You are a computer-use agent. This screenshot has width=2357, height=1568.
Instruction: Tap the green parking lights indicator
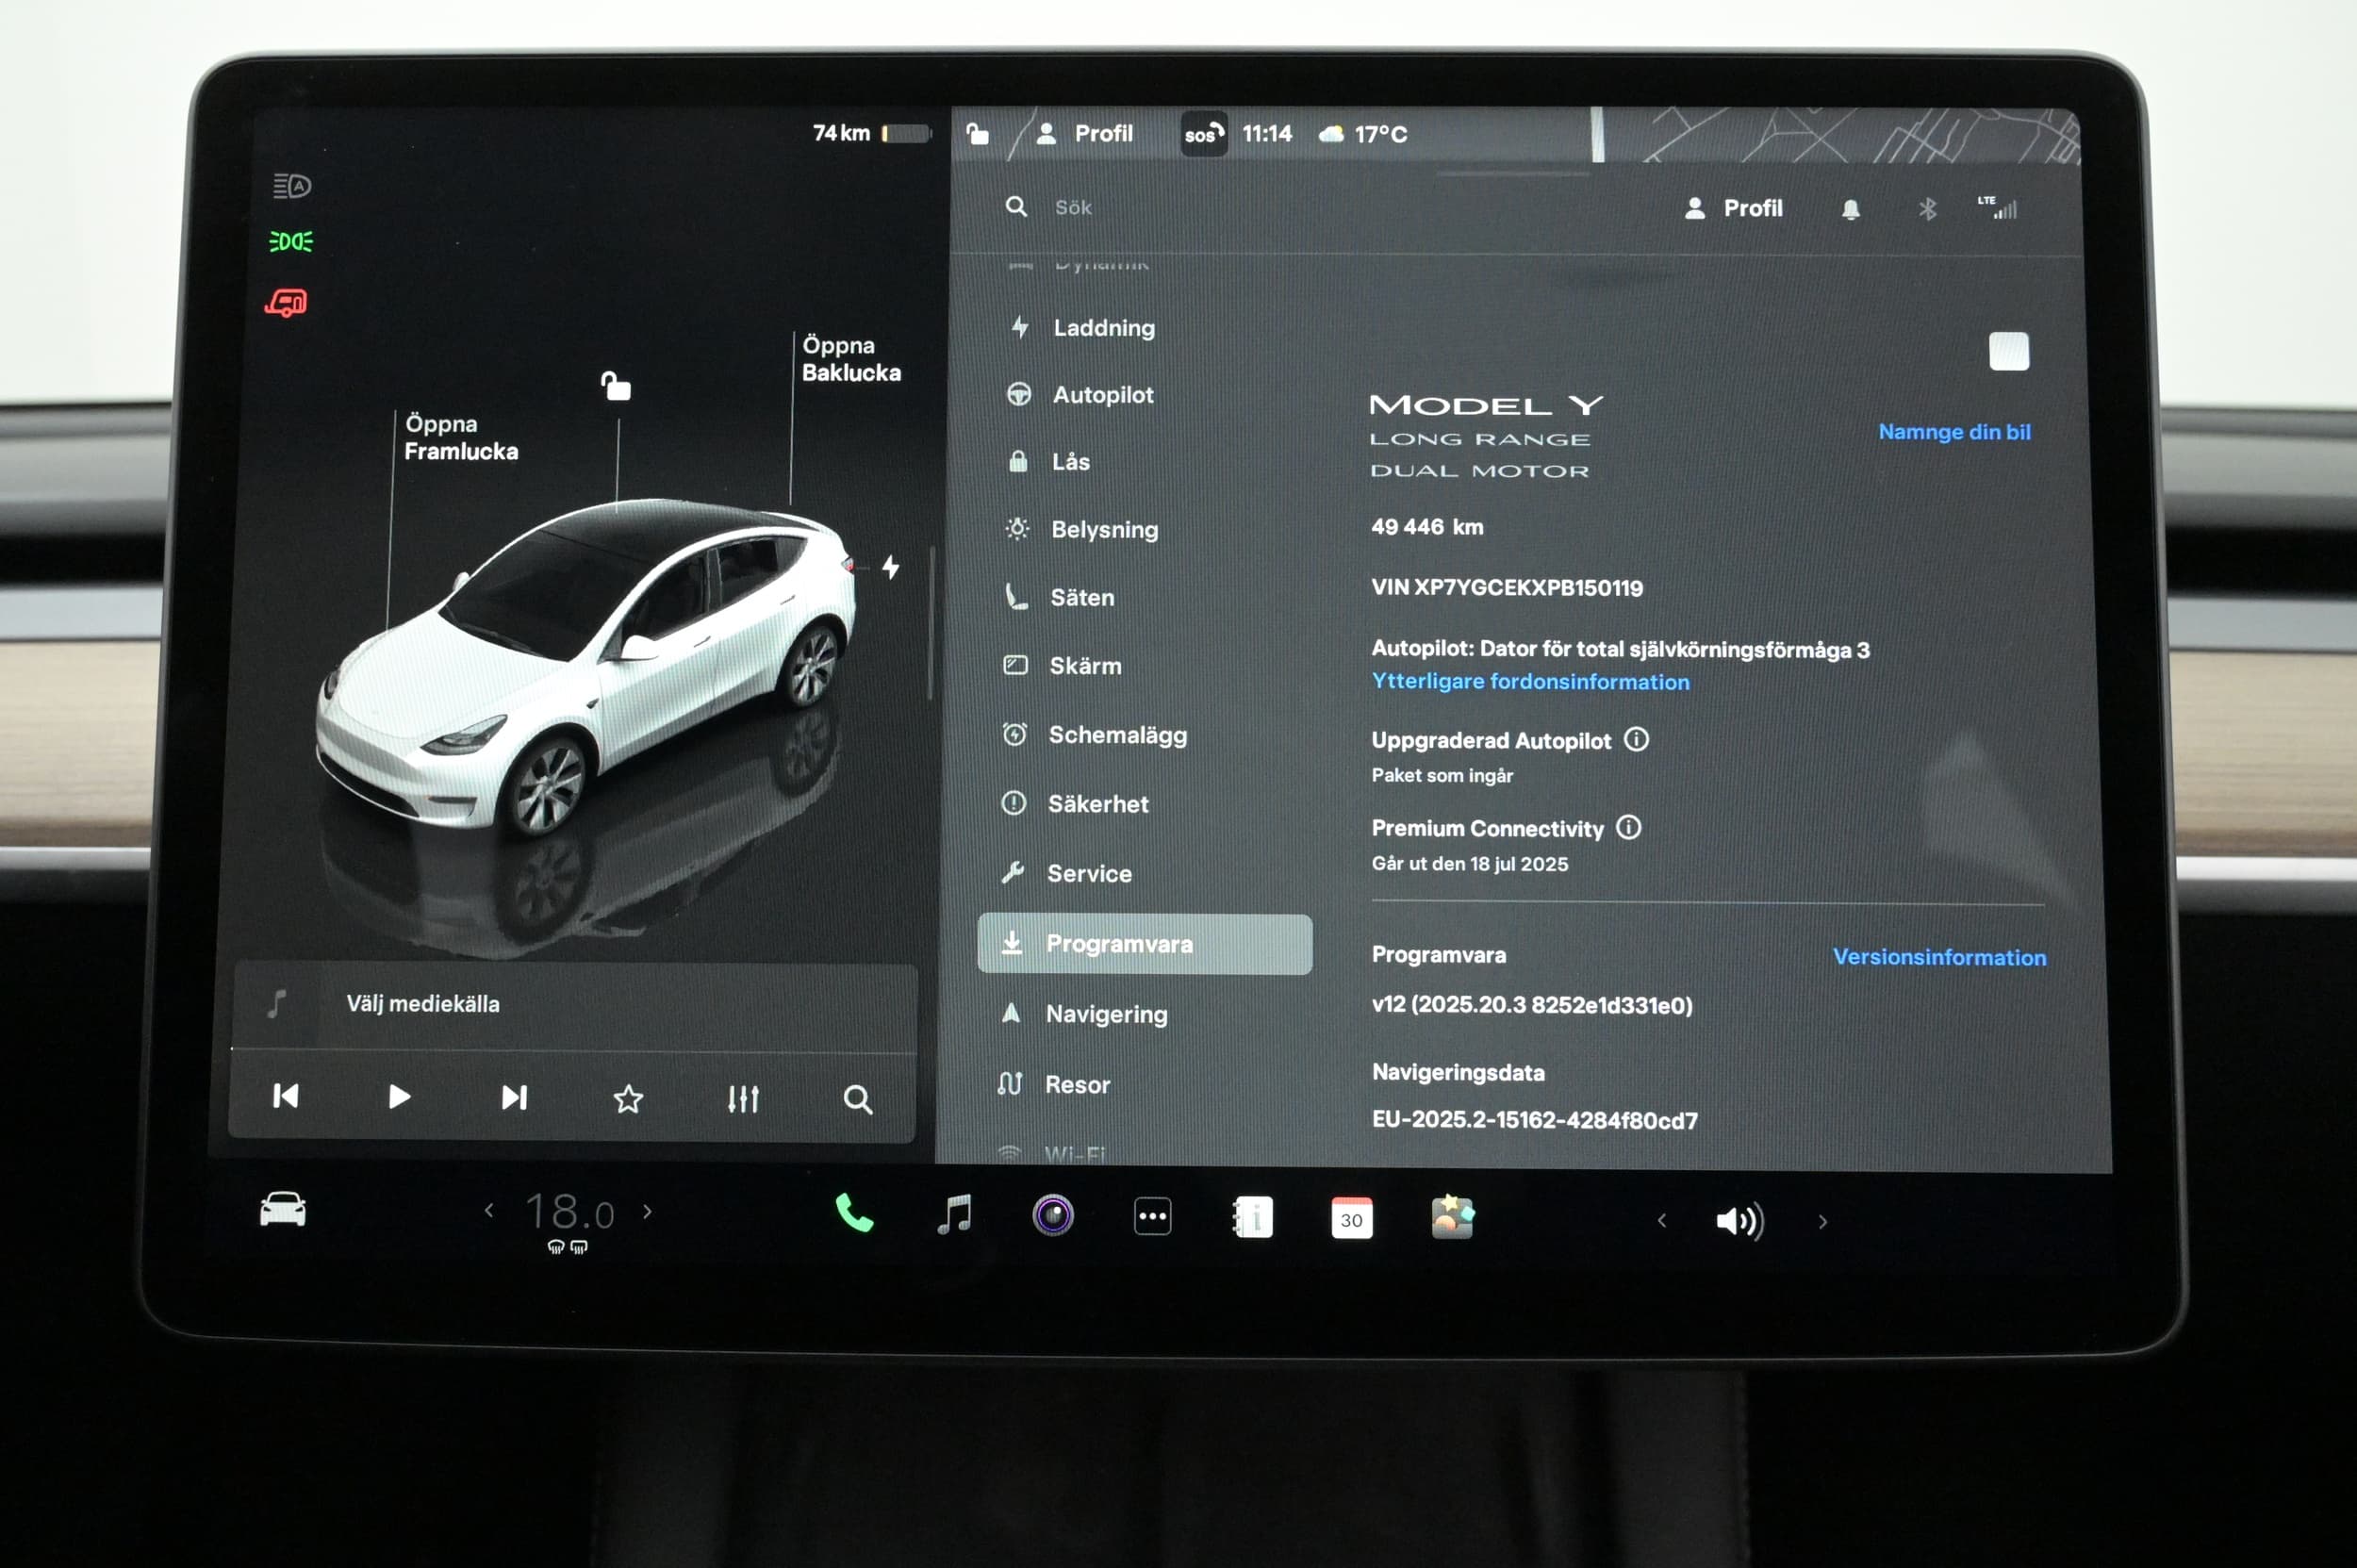pyautogui.click(x=291, y=241)
